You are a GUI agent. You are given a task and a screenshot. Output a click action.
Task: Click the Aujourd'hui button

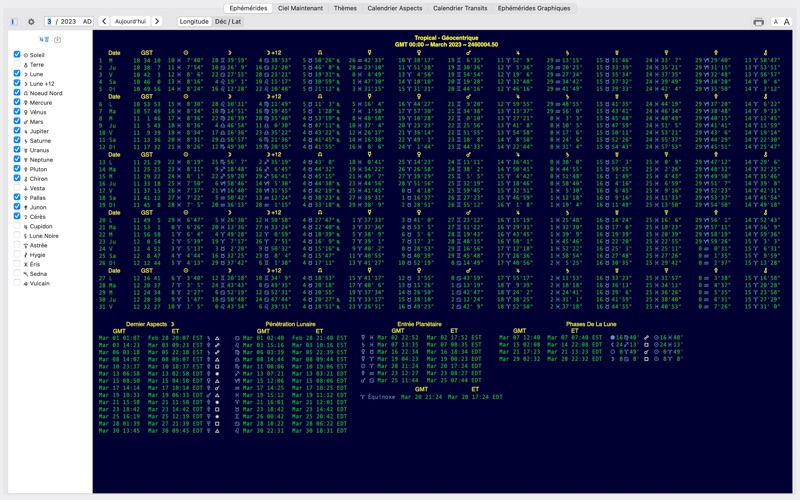(130, 21)
